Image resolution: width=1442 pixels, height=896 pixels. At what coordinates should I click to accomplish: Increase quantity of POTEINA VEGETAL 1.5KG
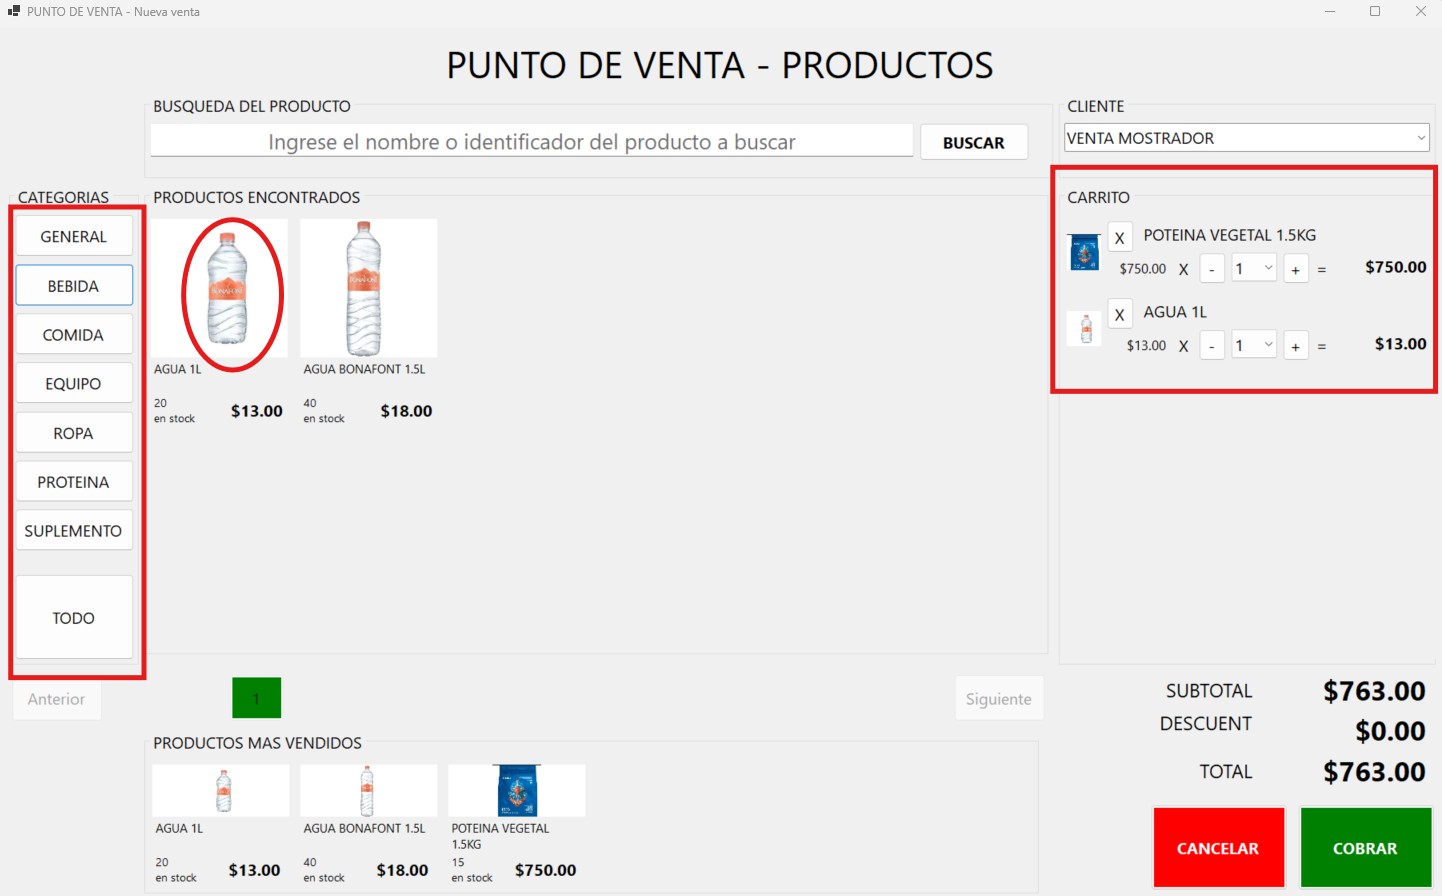[1296, 269]
